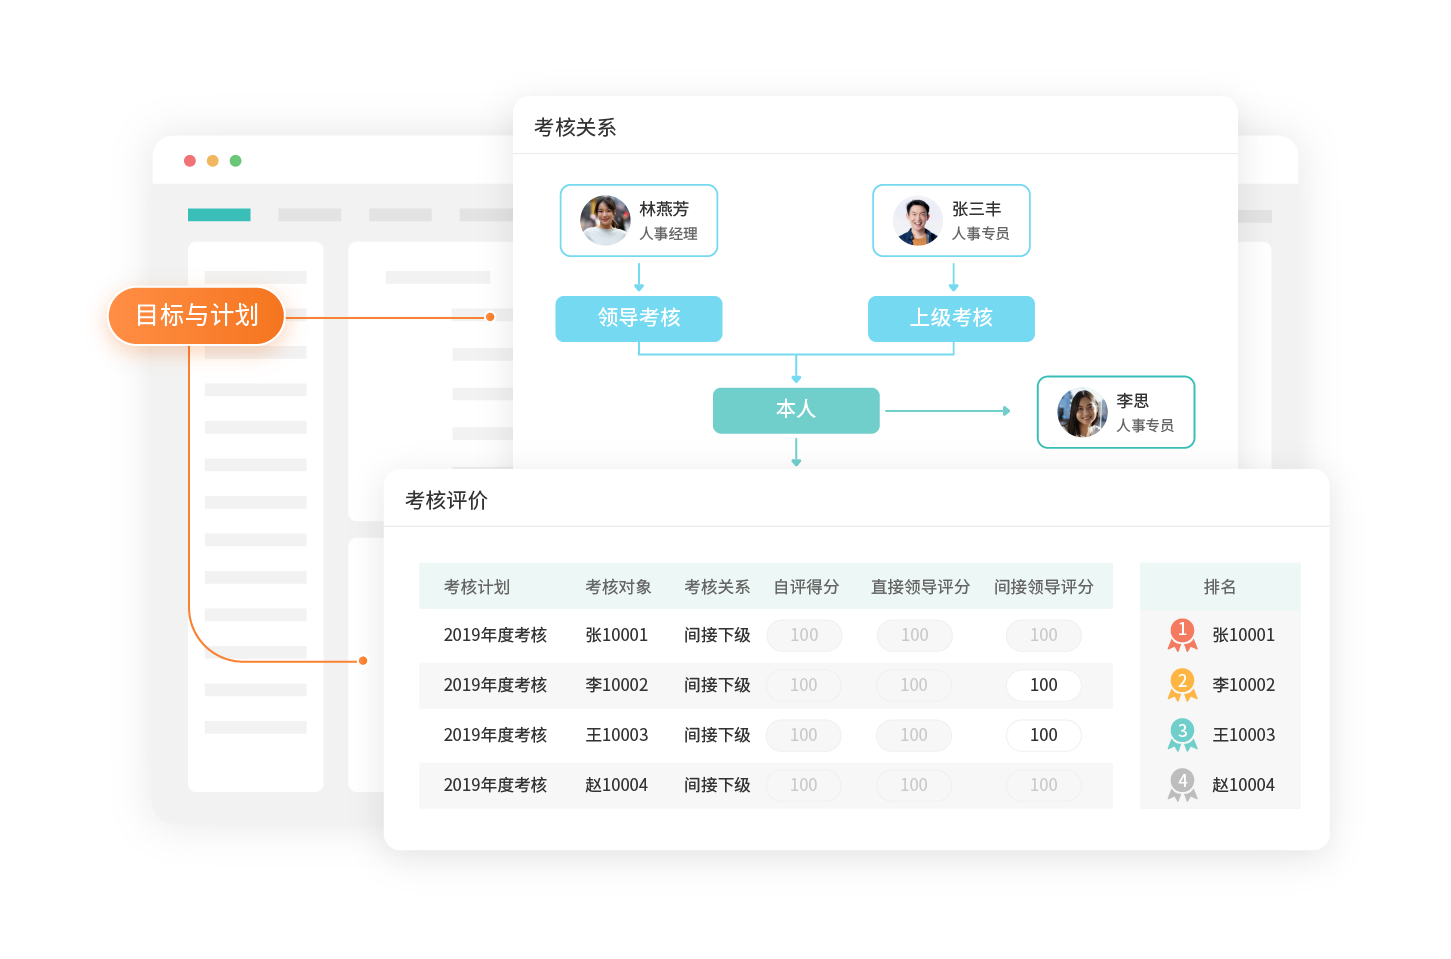Screen dimensions: 1451x959
Task: Click 李思's avatar photo
Action: (x=1082, y=412)
